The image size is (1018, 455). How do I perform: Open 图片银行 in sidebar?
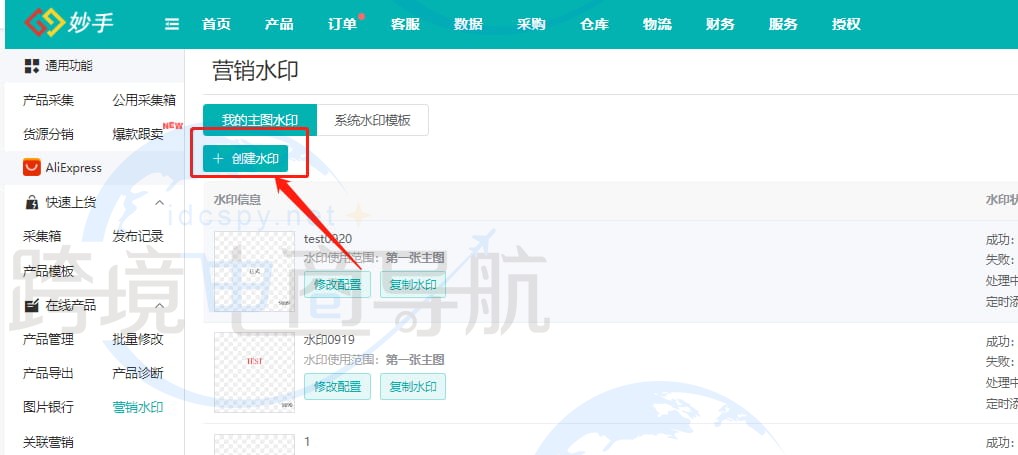(x=48, y=407)
